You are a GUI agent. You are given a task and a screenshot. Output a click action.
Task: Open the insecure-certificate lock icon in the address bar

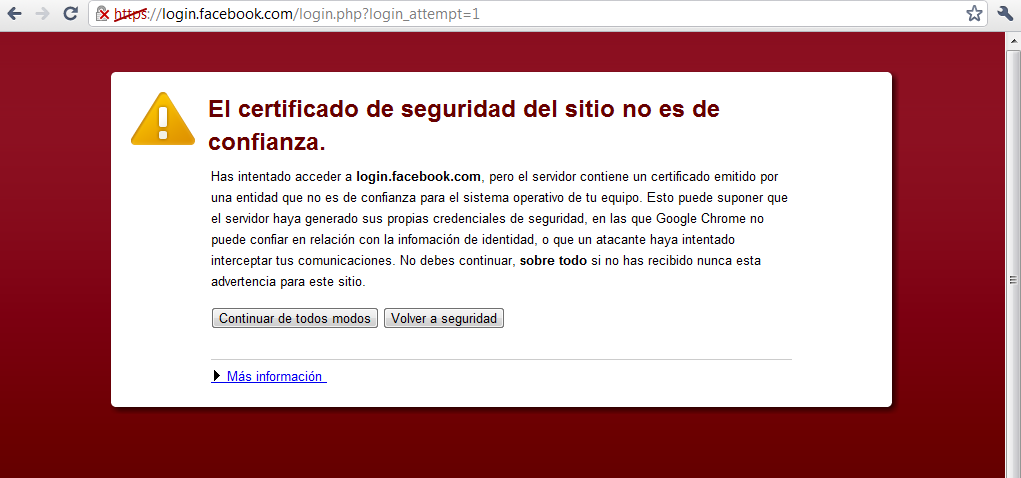pos(102,14)
